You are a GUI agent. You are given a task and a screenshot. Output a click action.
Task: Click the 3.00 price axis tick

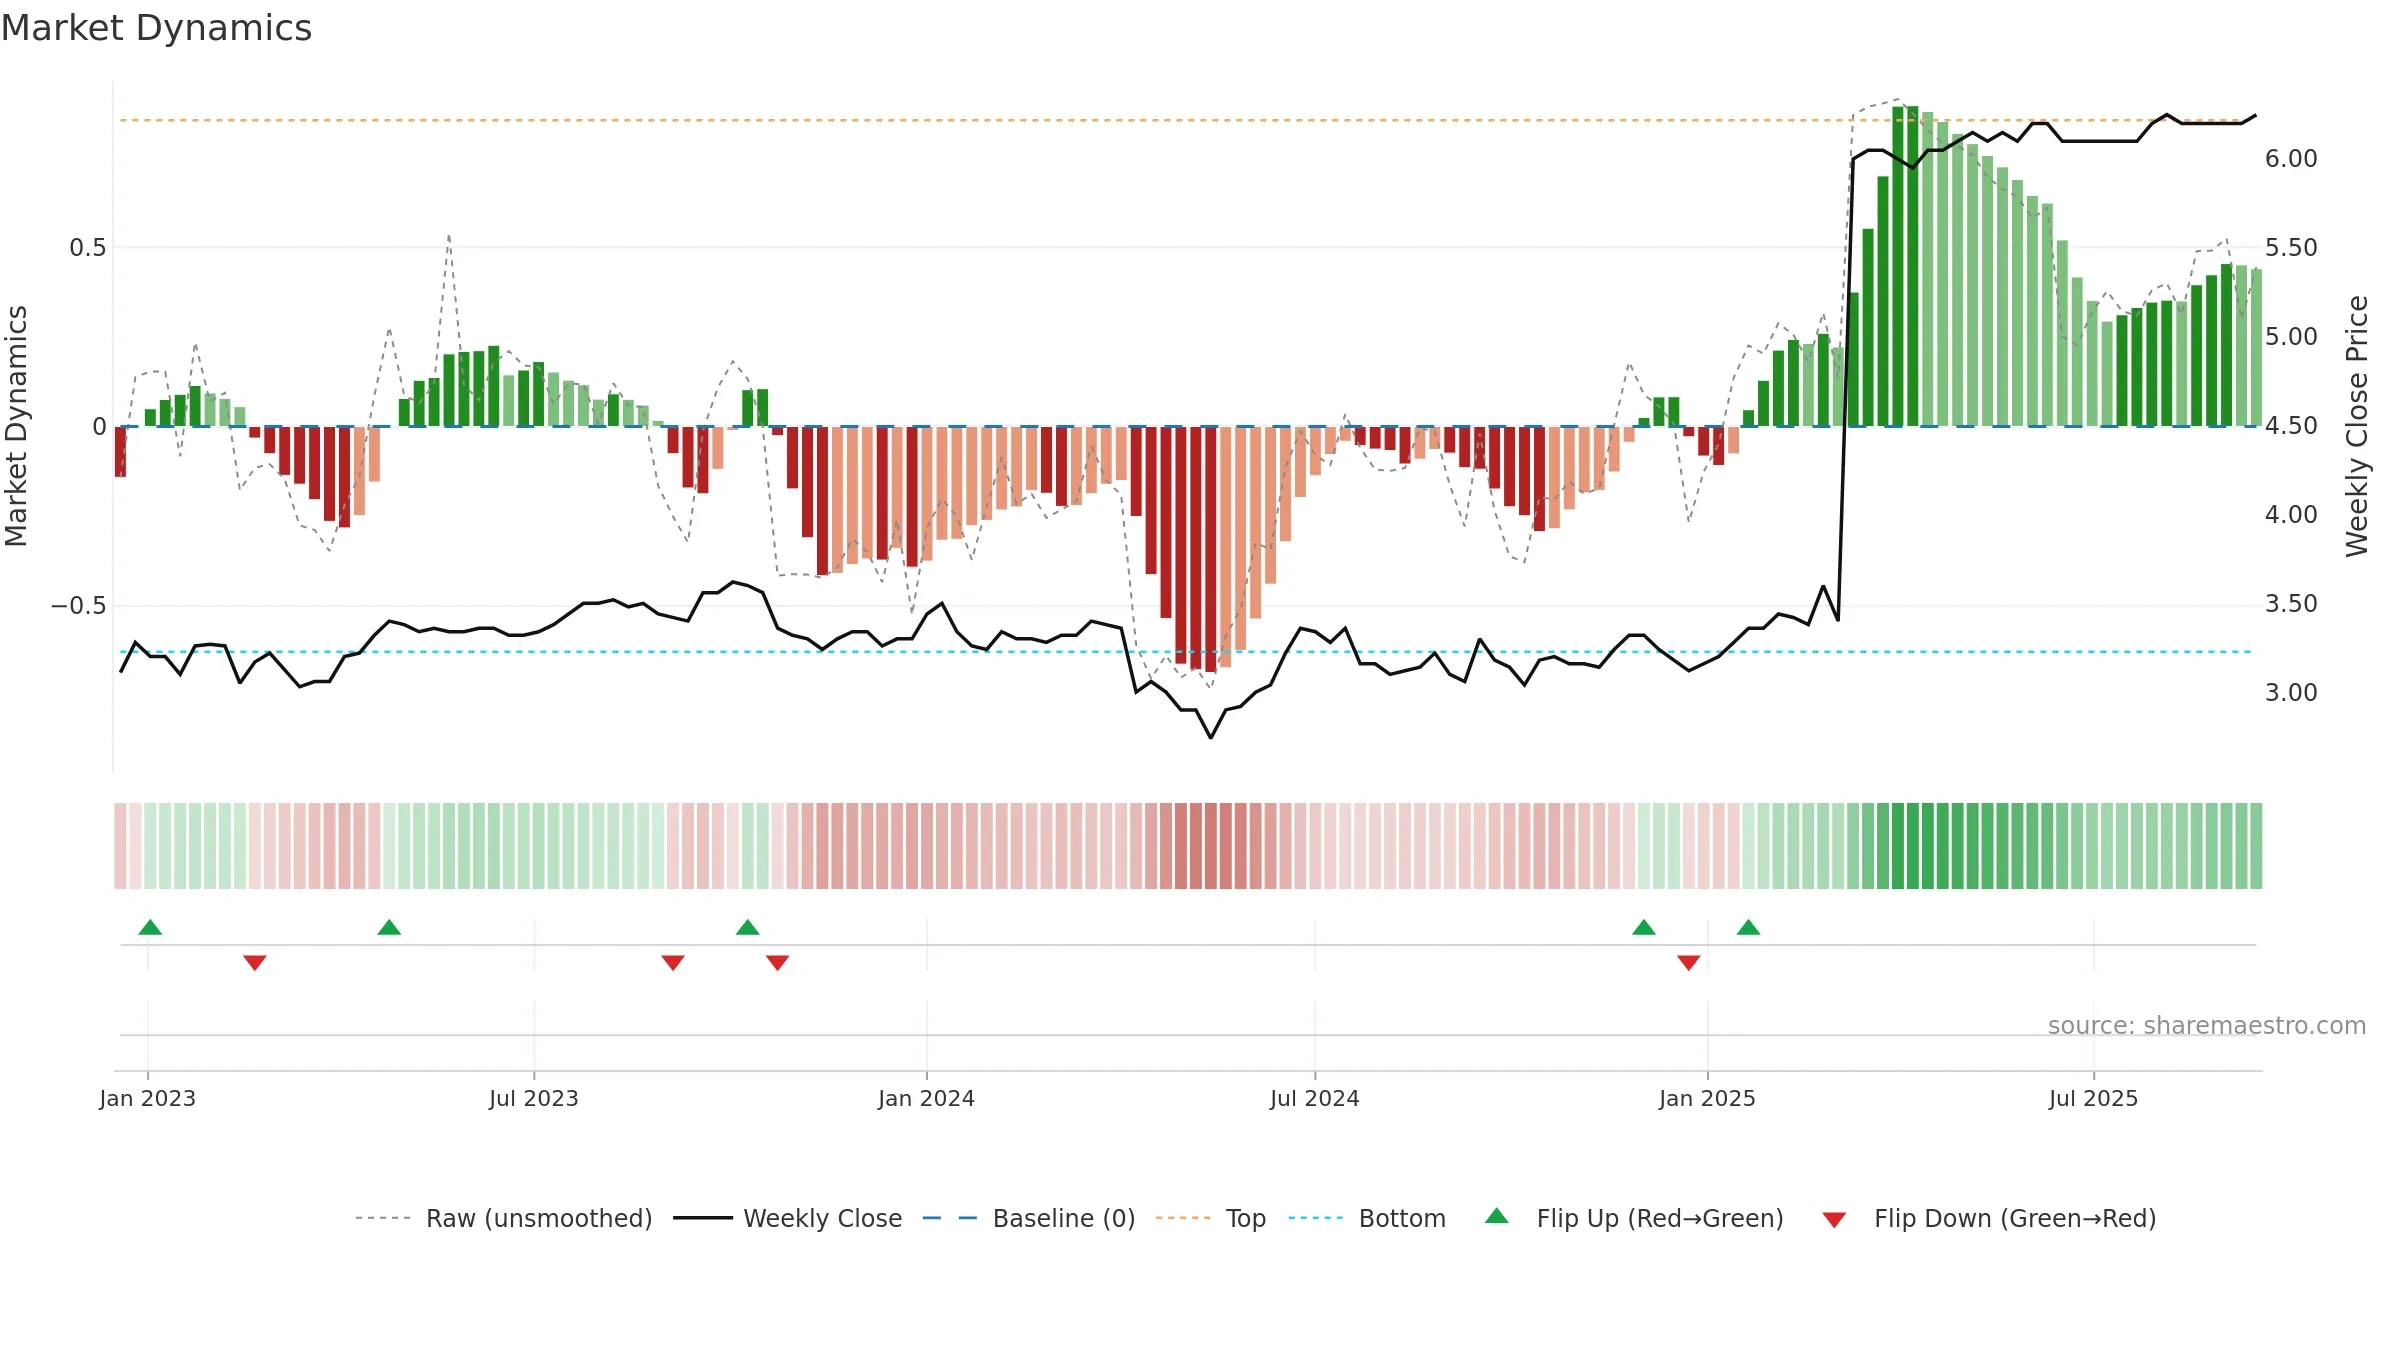coord(2291,692)
